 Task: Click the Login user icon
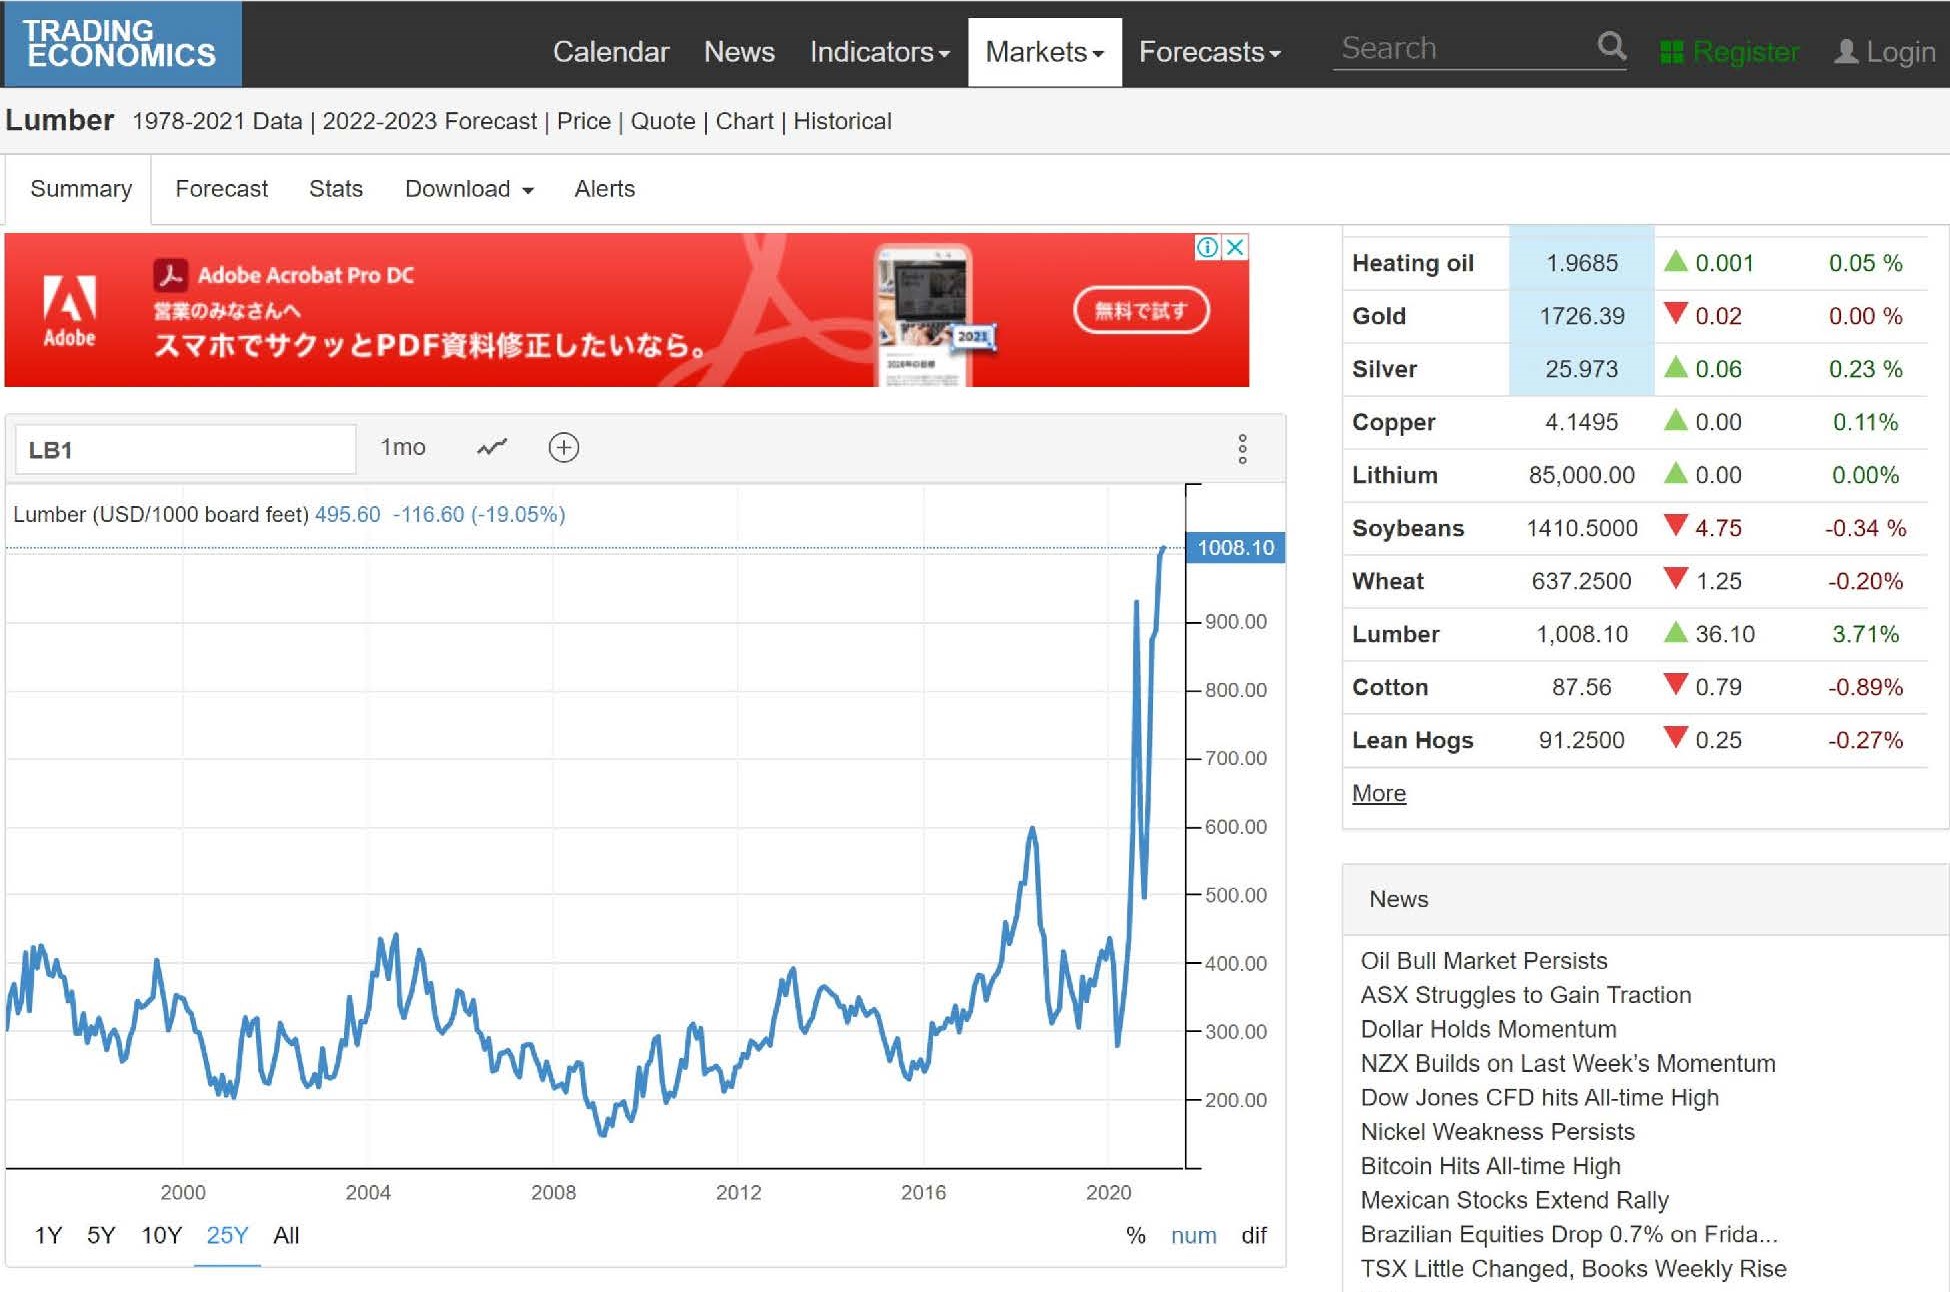click(1845, 52)
